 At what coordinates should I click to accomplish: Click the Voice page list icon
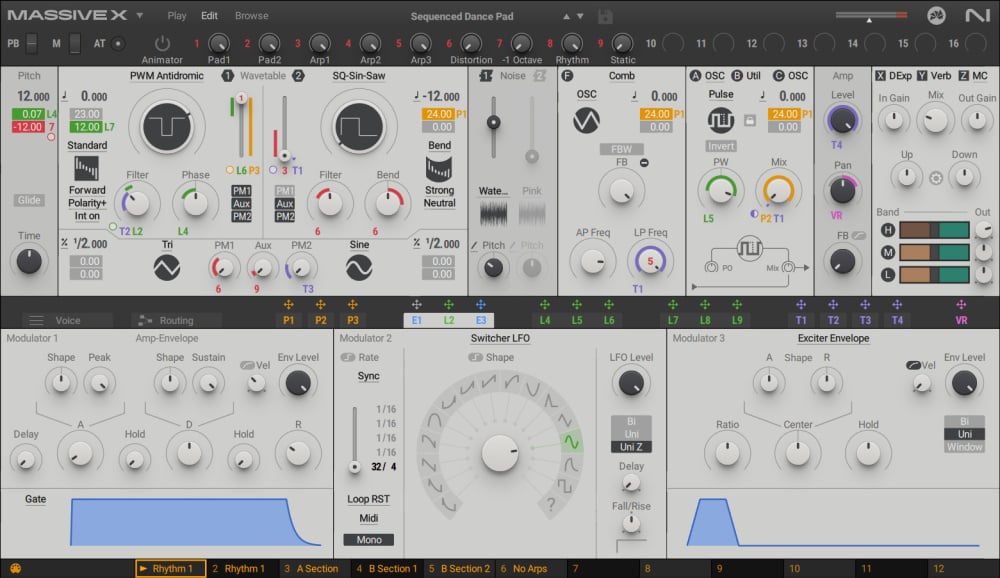(36, 320)
